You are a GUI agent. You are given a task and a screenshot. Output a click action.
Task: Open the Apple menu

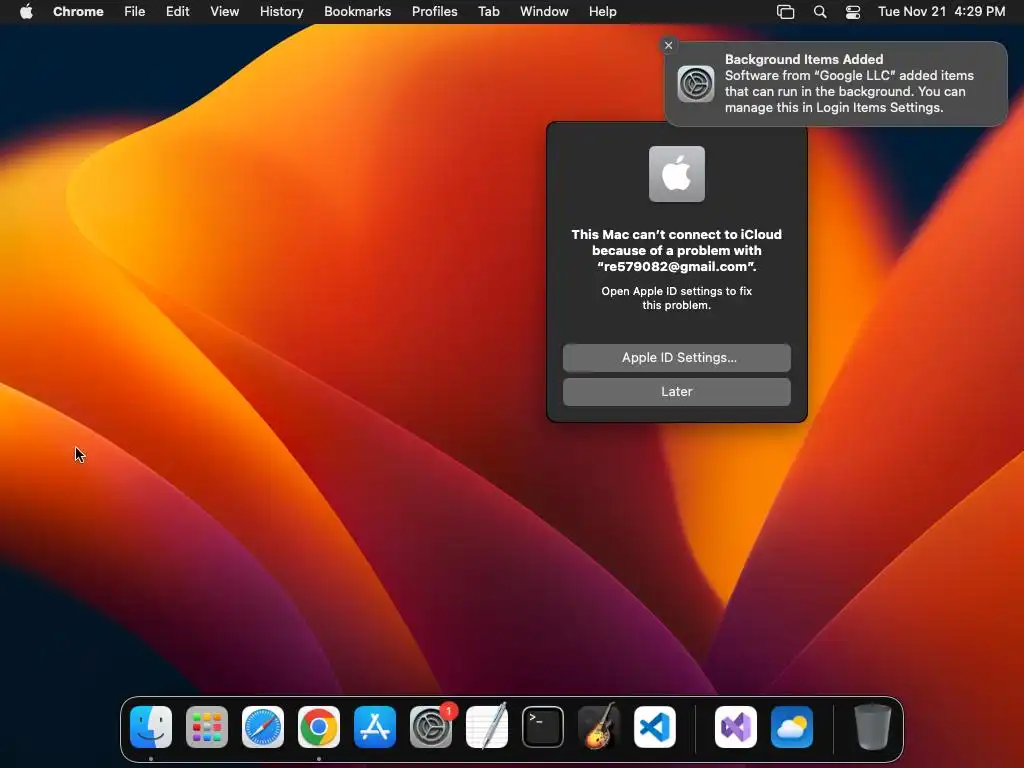pyautogui.click(x=26, y=11)
